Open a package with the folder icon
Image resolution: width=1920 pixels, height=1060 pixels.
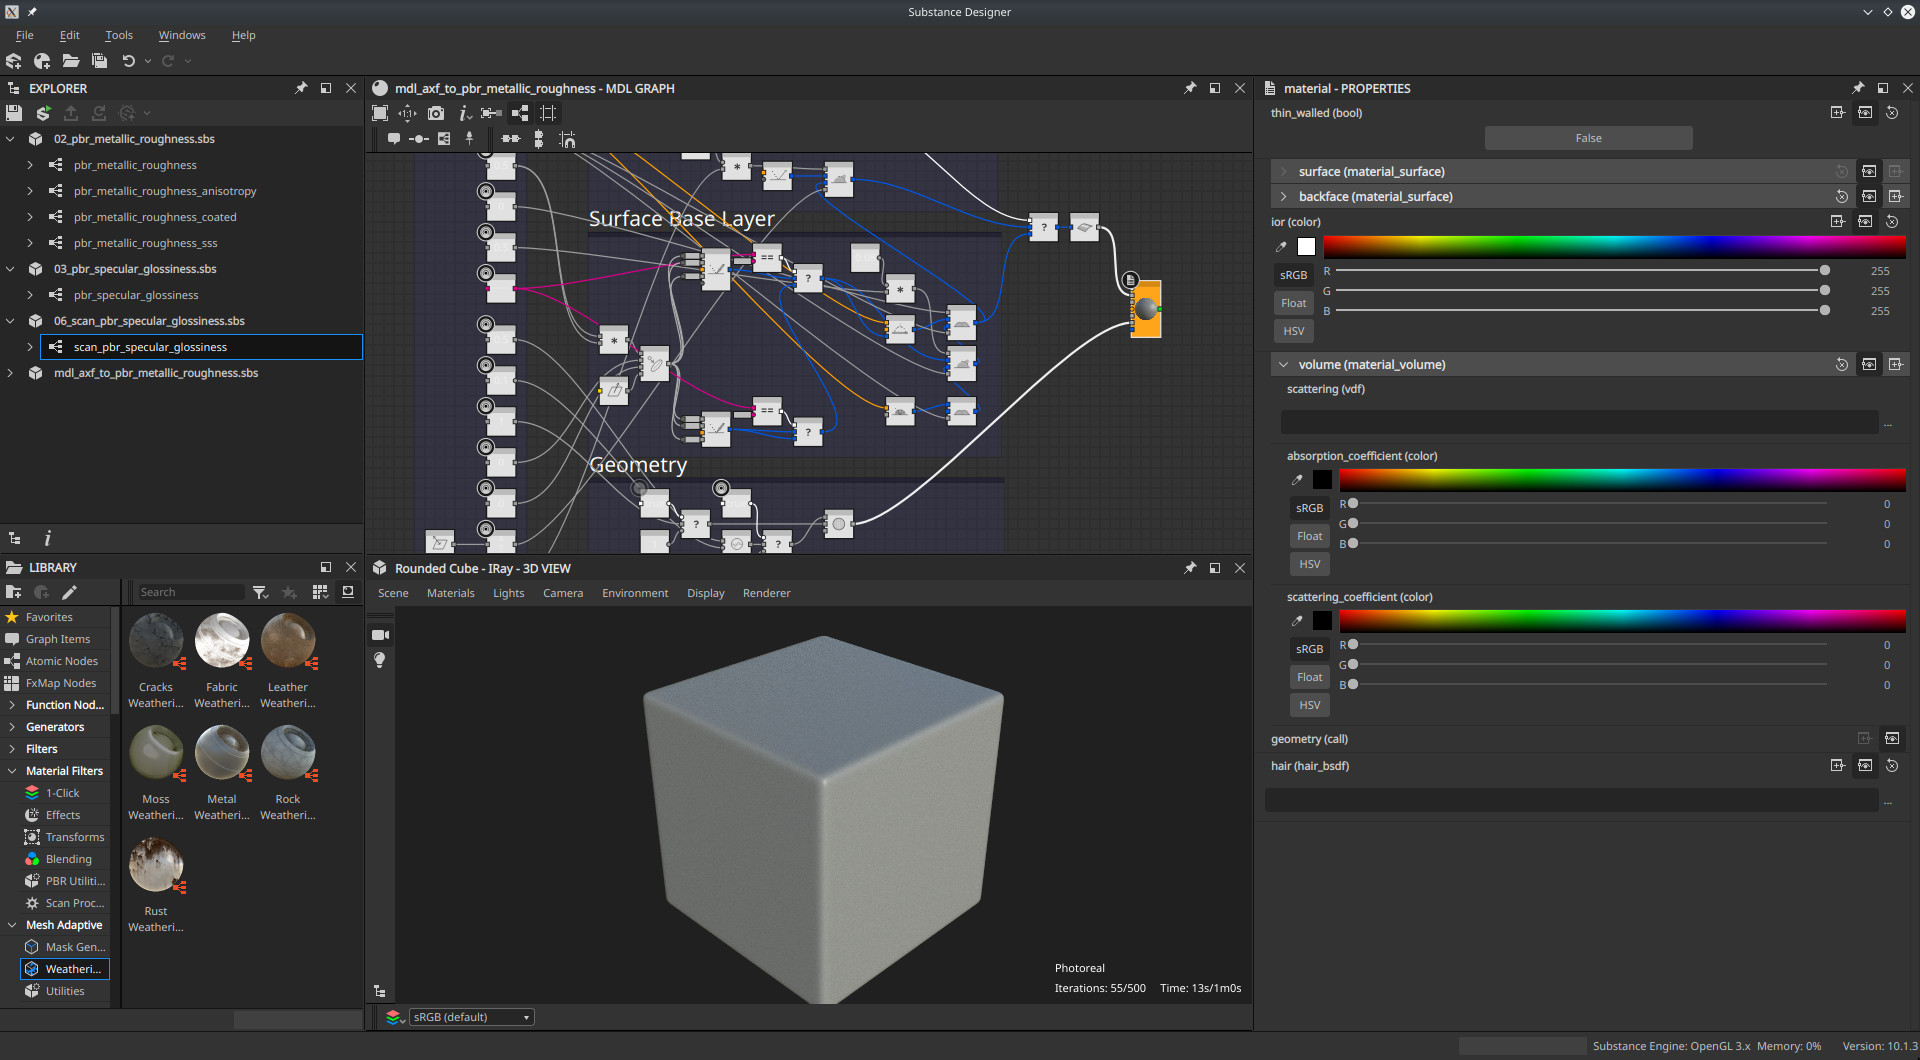(x=71, y=61)
